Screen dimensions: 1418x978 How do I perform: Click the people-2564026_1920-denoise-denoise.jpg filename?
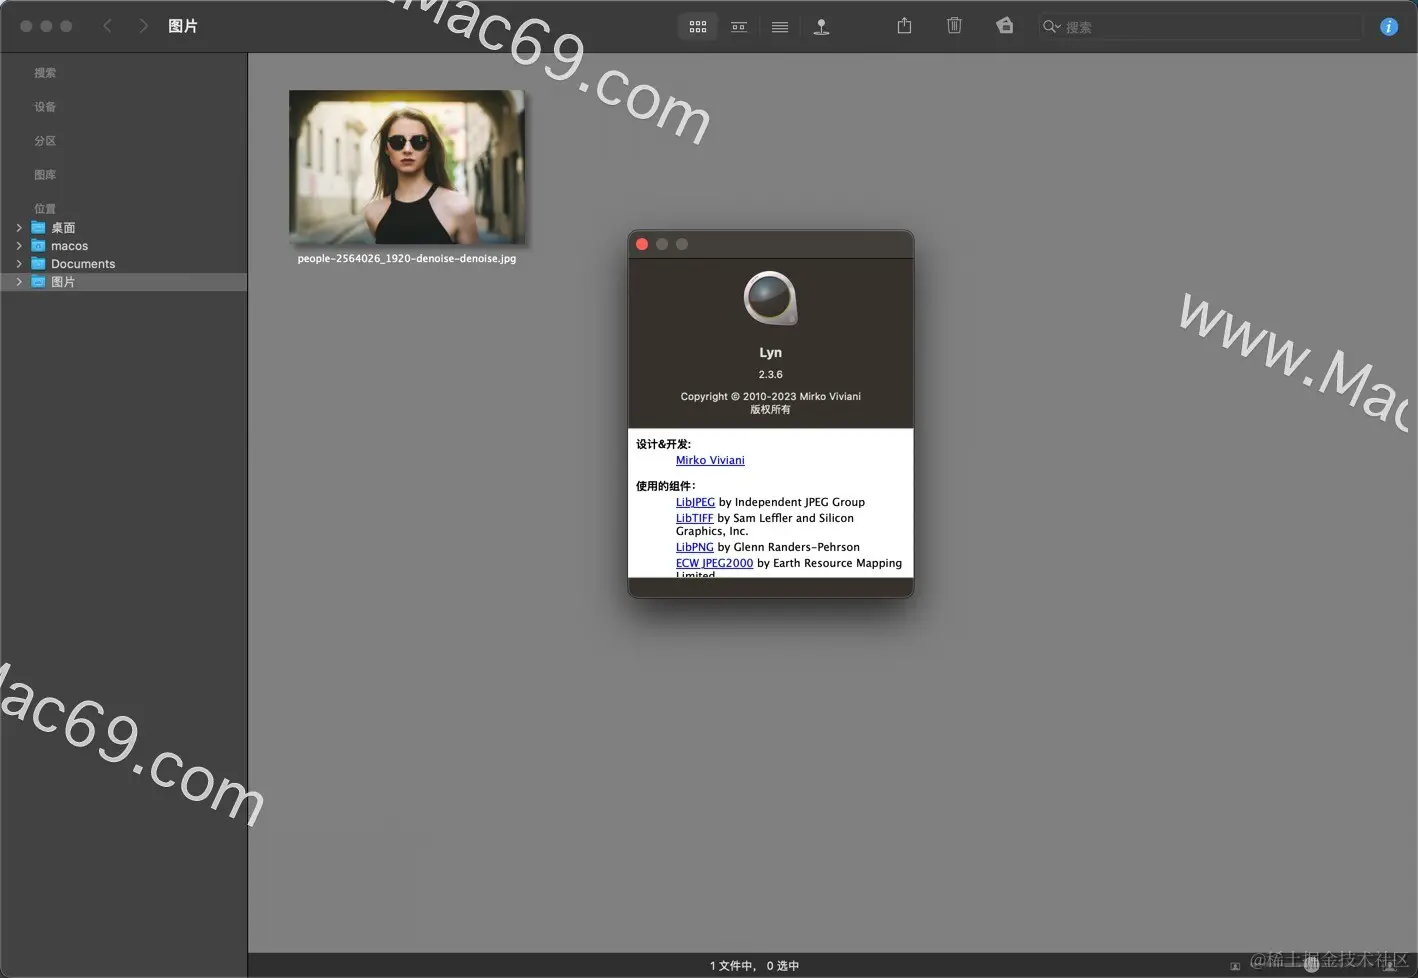(407, 259)
